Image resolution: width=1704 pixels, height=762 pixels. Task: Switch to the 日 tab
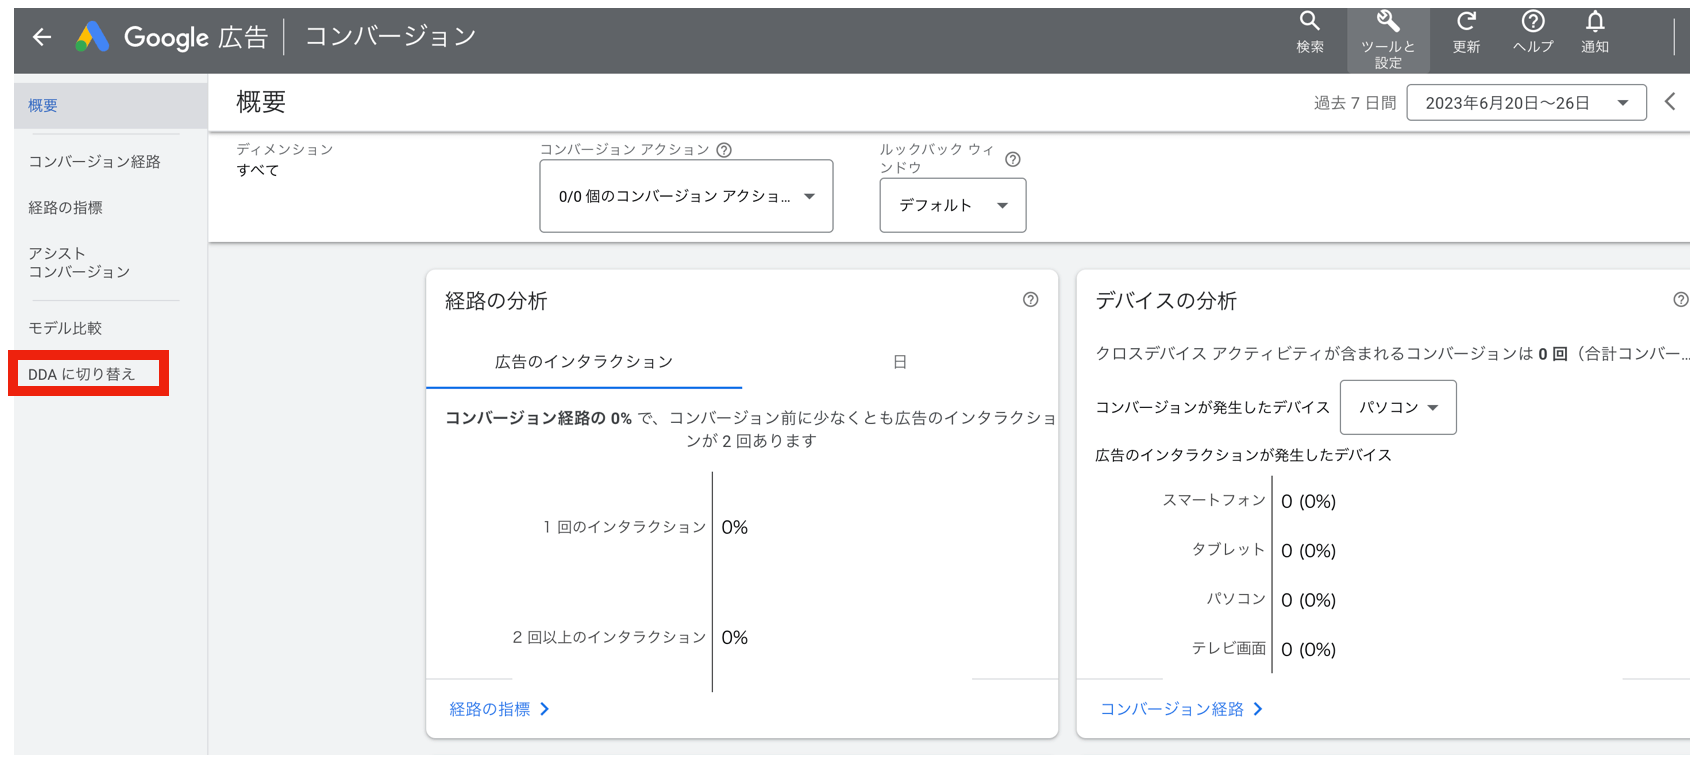coord(900,362)
